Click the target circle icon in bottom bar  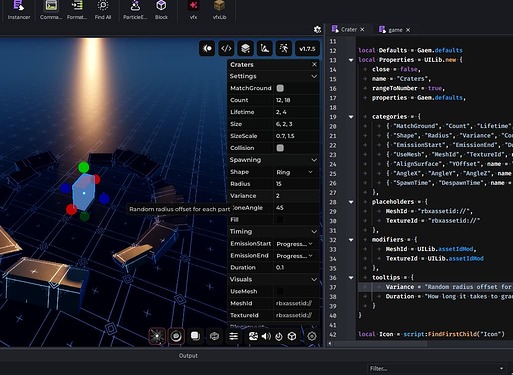(312, 336)
